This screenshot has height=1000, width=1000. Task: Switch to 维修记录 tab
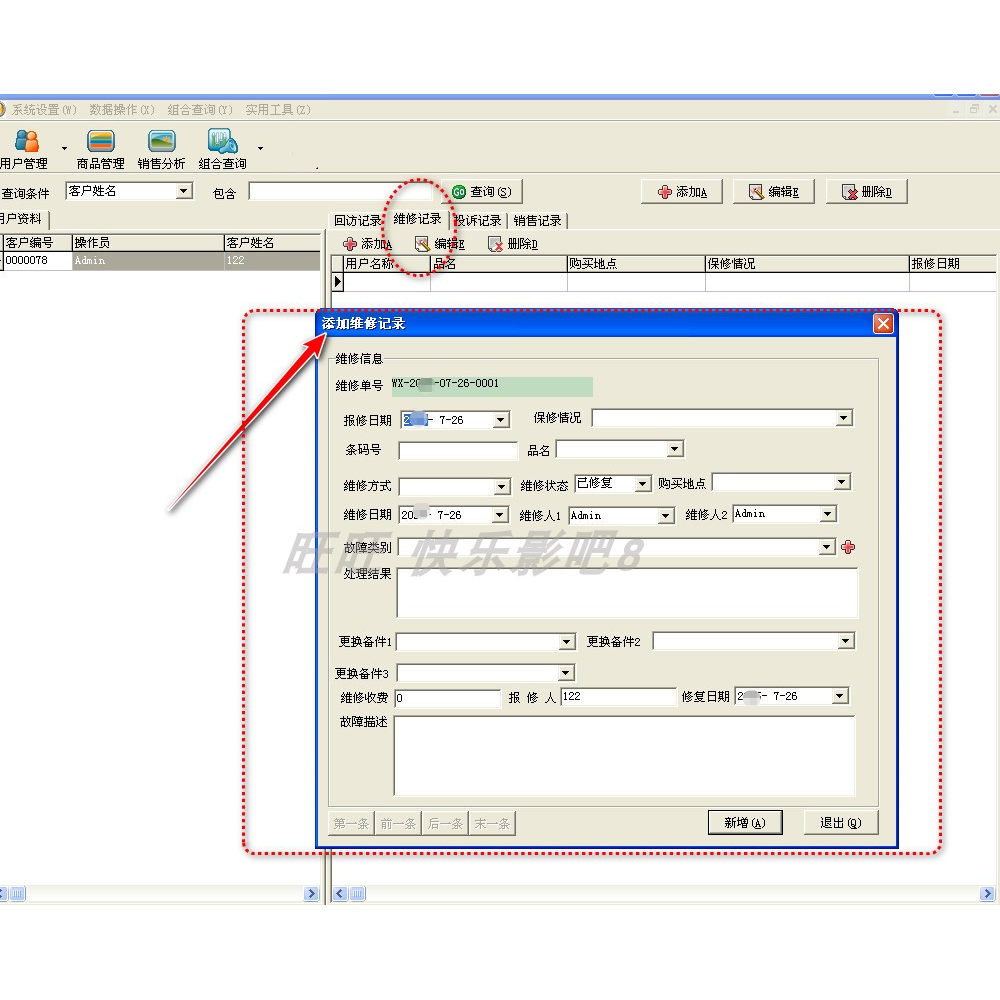tap(417, 219)
